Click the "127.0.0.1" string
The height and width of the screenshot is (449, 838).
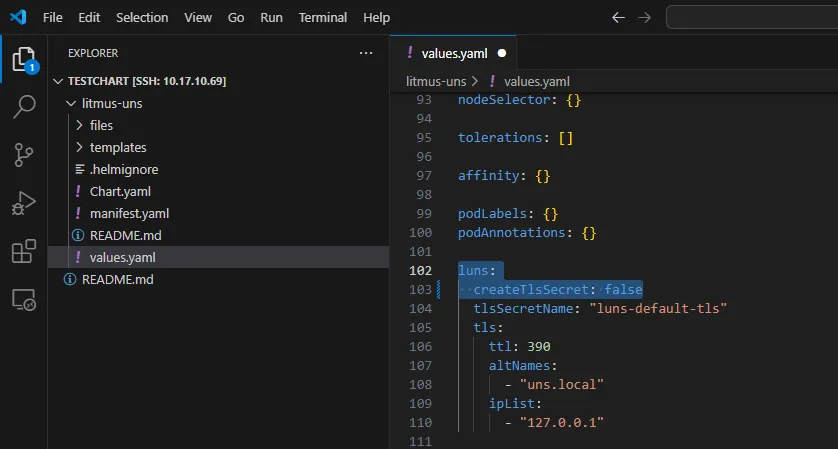point(562,422)
